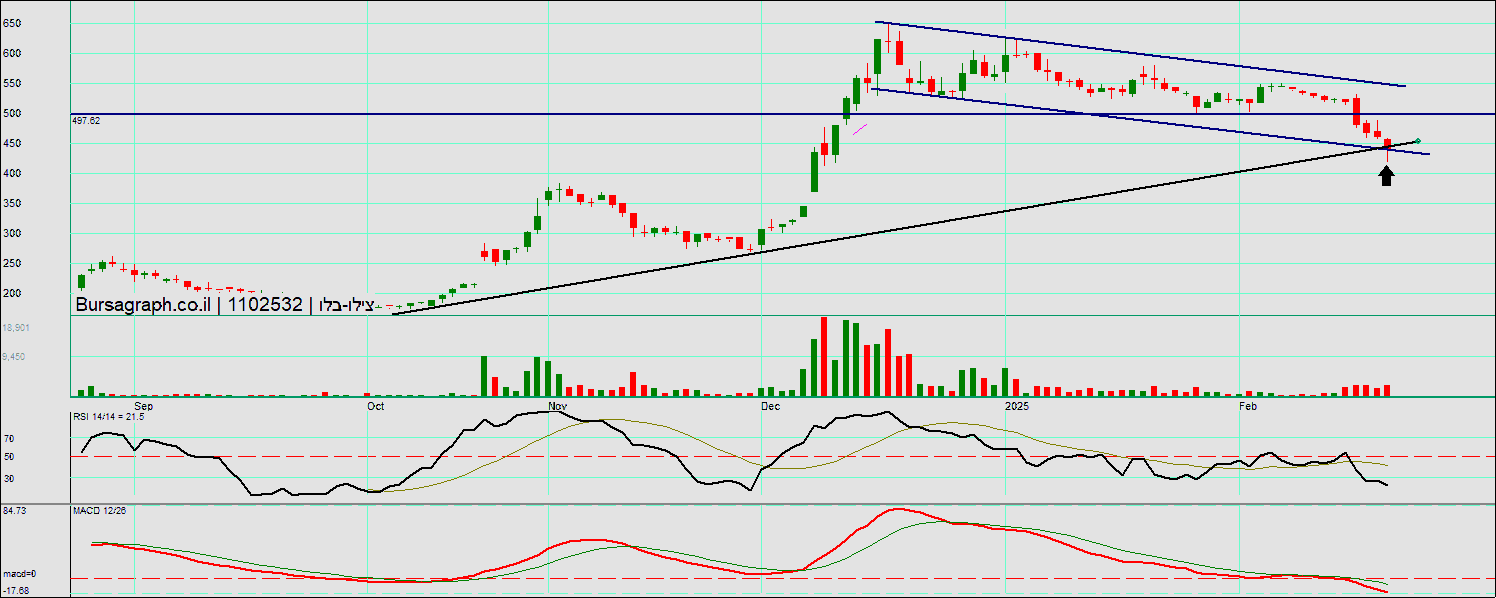The height and width of the screenshot is (598, 1496).
Task: Select the ticker number 1102532
Action: pyautogui.click(x=265, y=305)
